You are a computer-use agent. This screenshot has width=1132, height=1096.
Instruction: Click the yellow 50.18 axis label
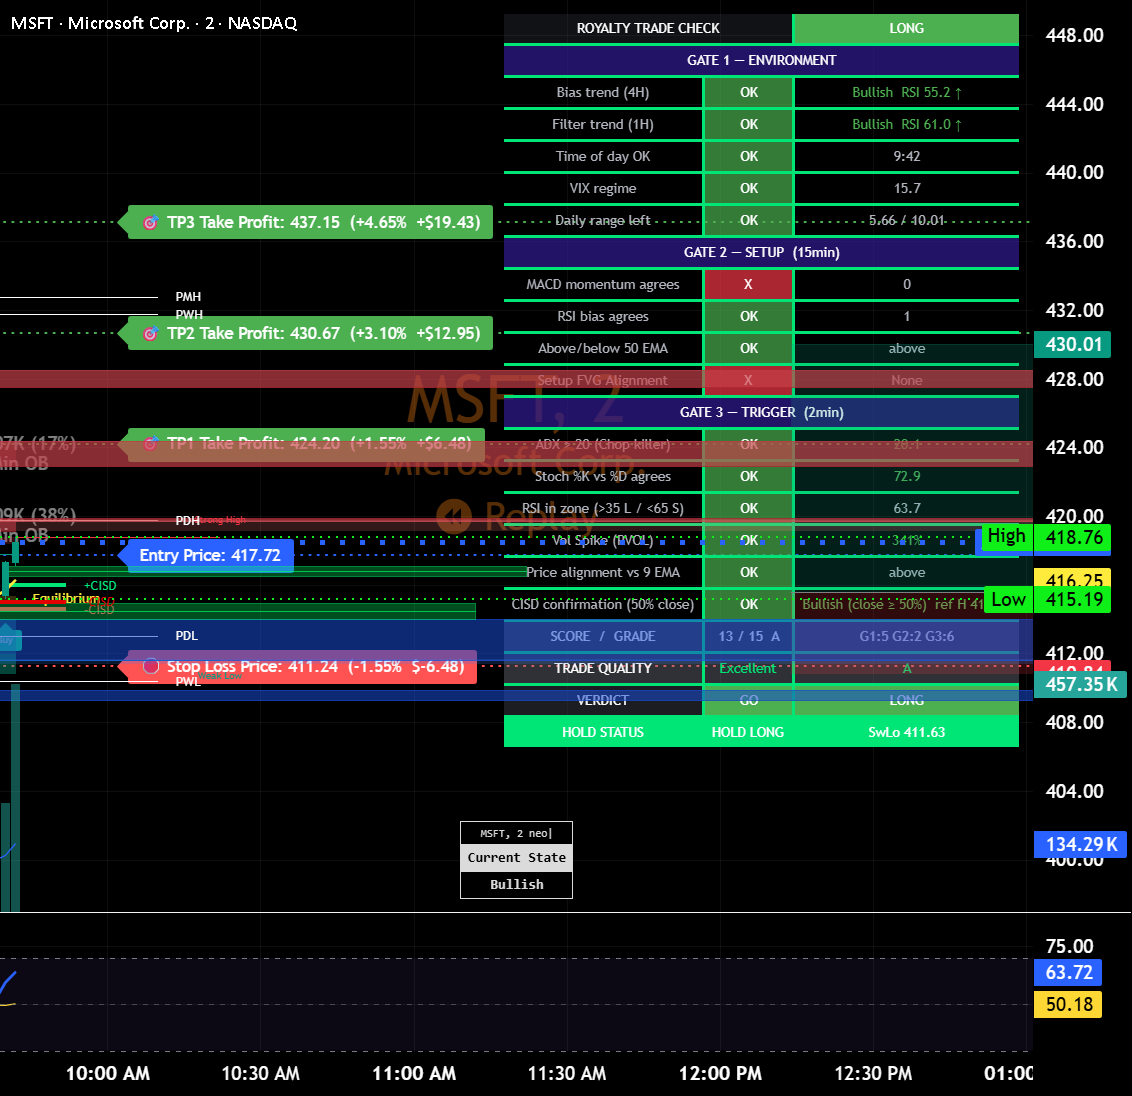pos(1068,1004)
